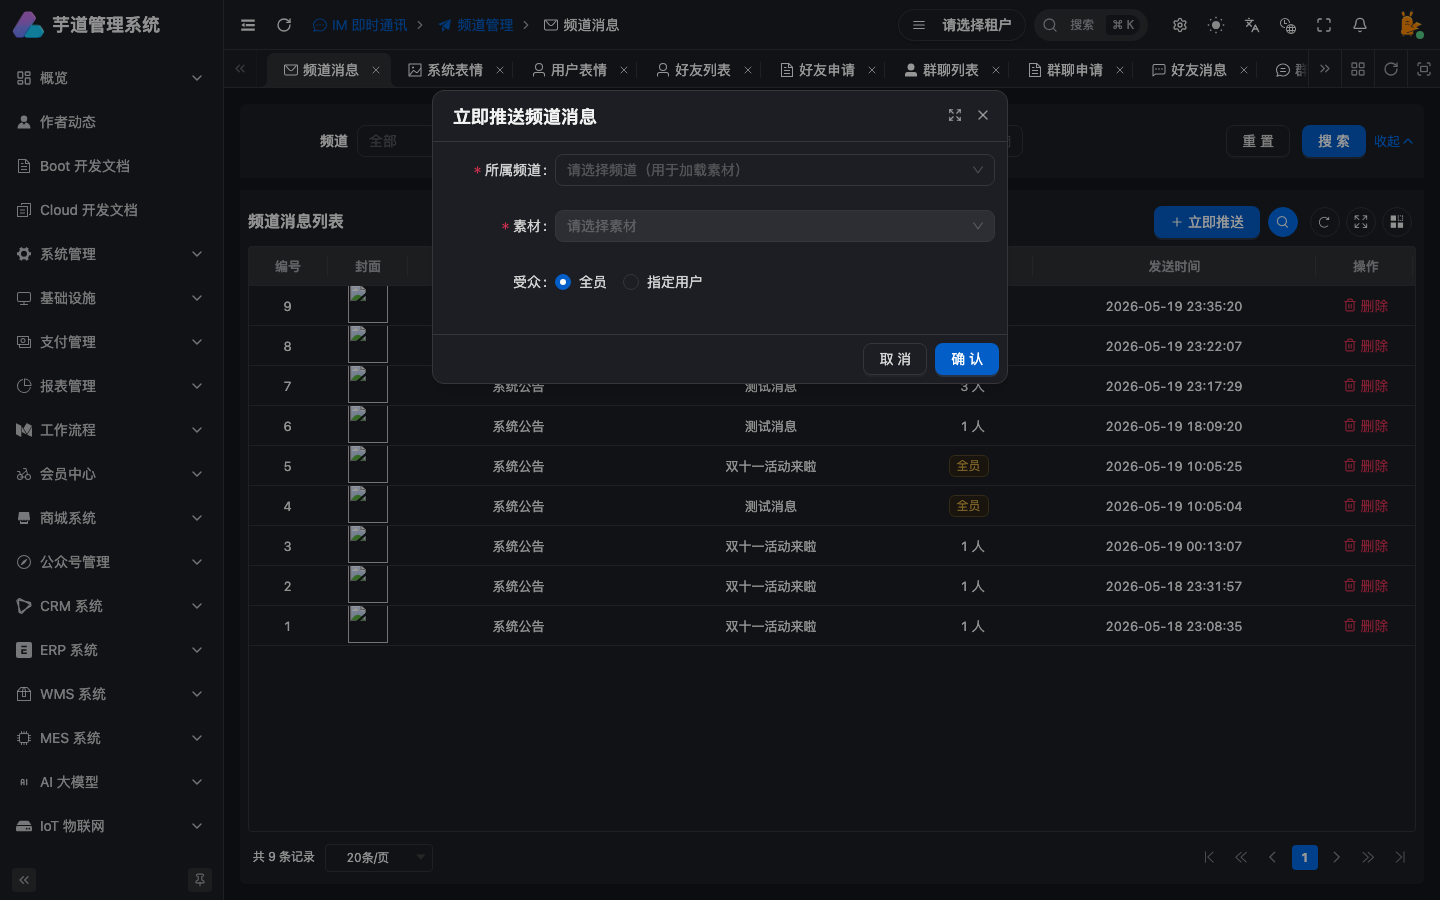Select the 指定用户 audience radio button

(631, 282)
